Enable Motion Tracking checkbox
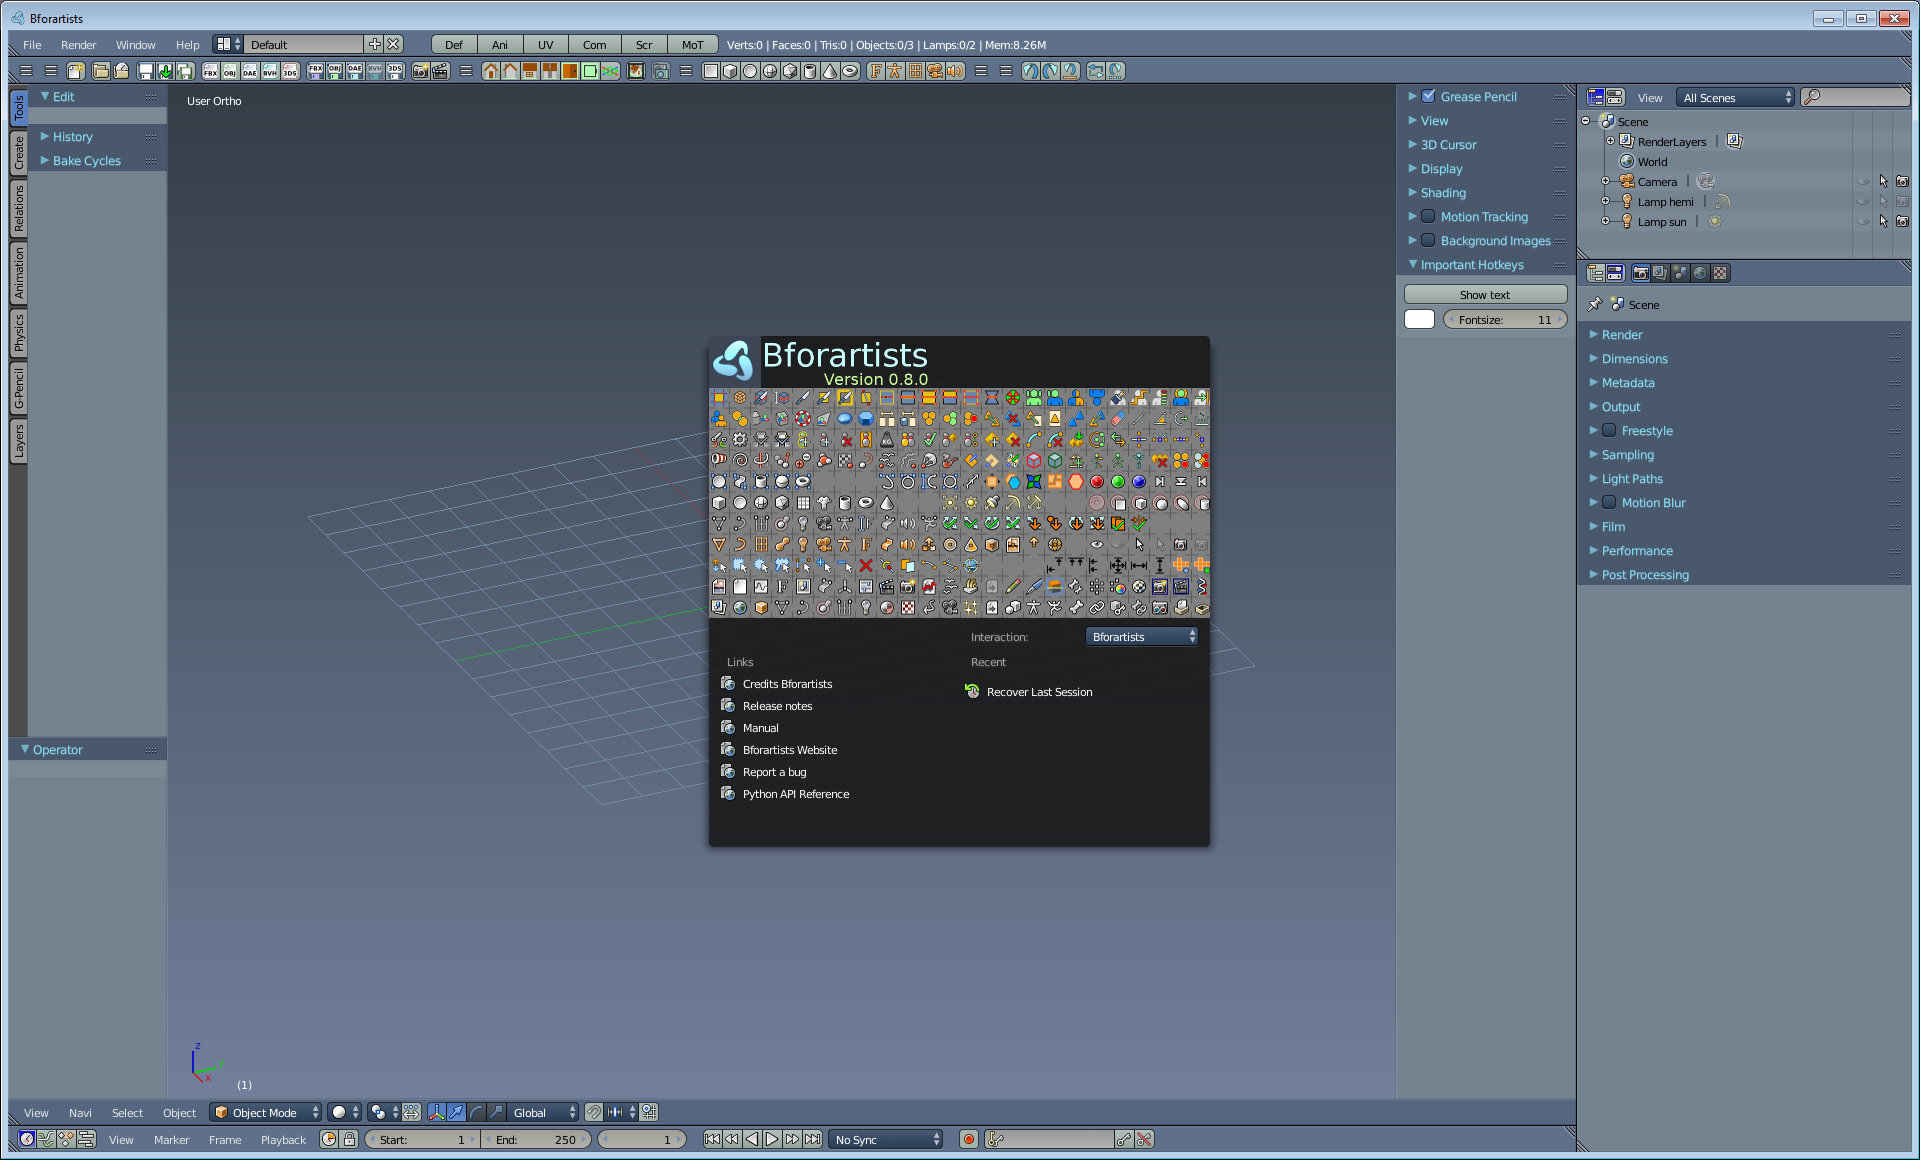 1428,216
